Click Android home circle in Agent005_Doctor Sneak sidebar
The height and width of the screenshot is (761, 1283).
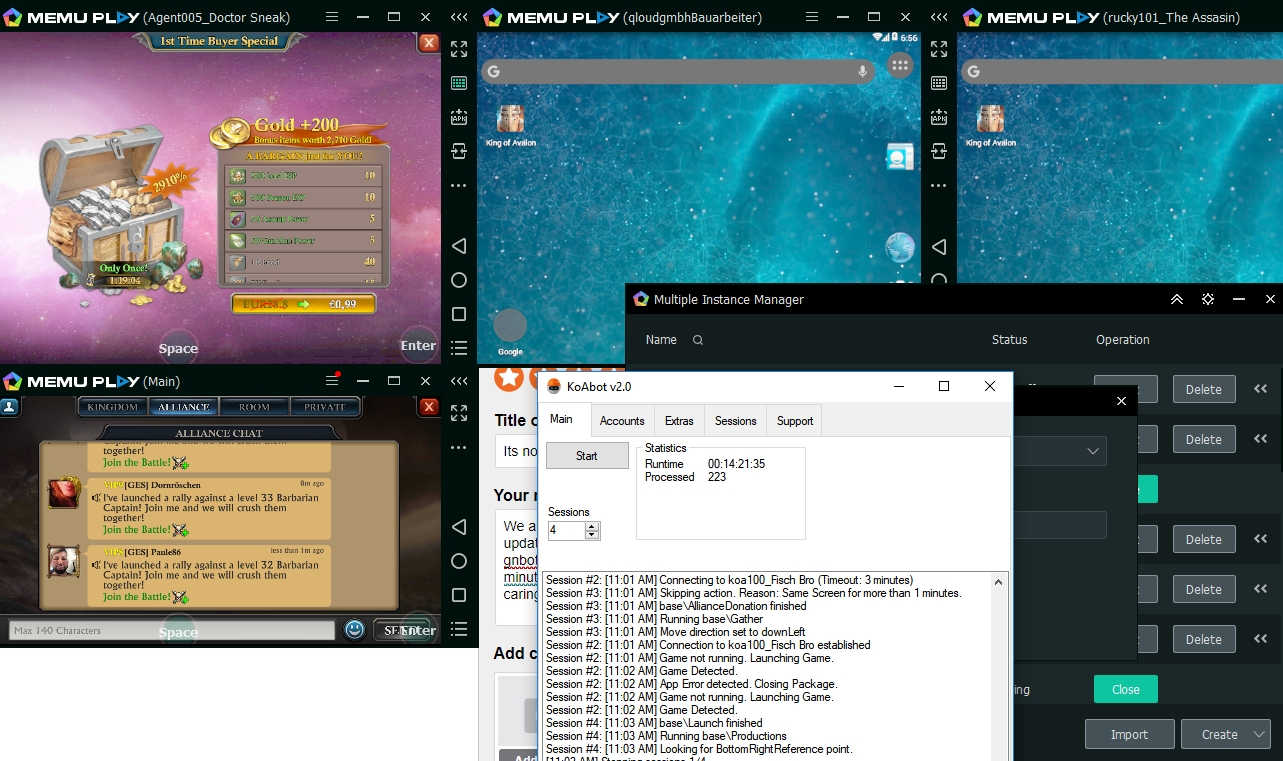[x=459, y=280]
